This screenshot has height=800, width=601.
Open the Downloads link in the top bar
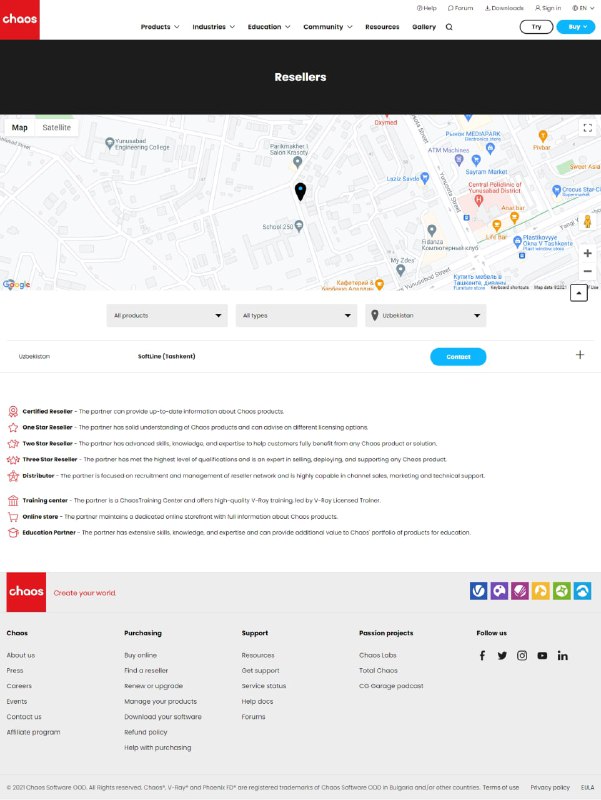pos(504,8)
